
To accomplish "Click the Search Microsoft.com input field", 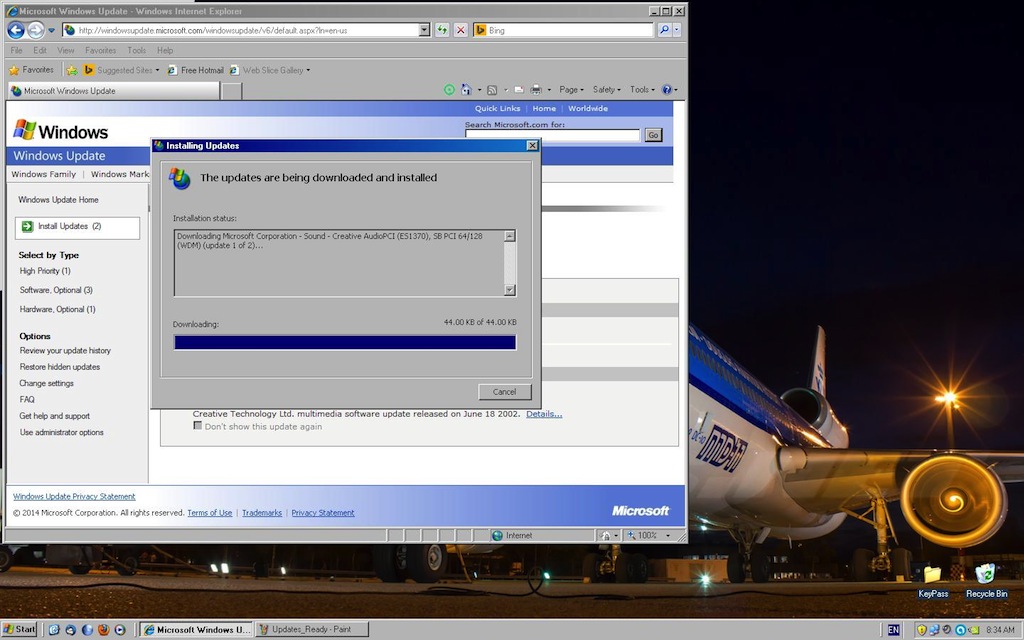I will (x=552, y=135).
